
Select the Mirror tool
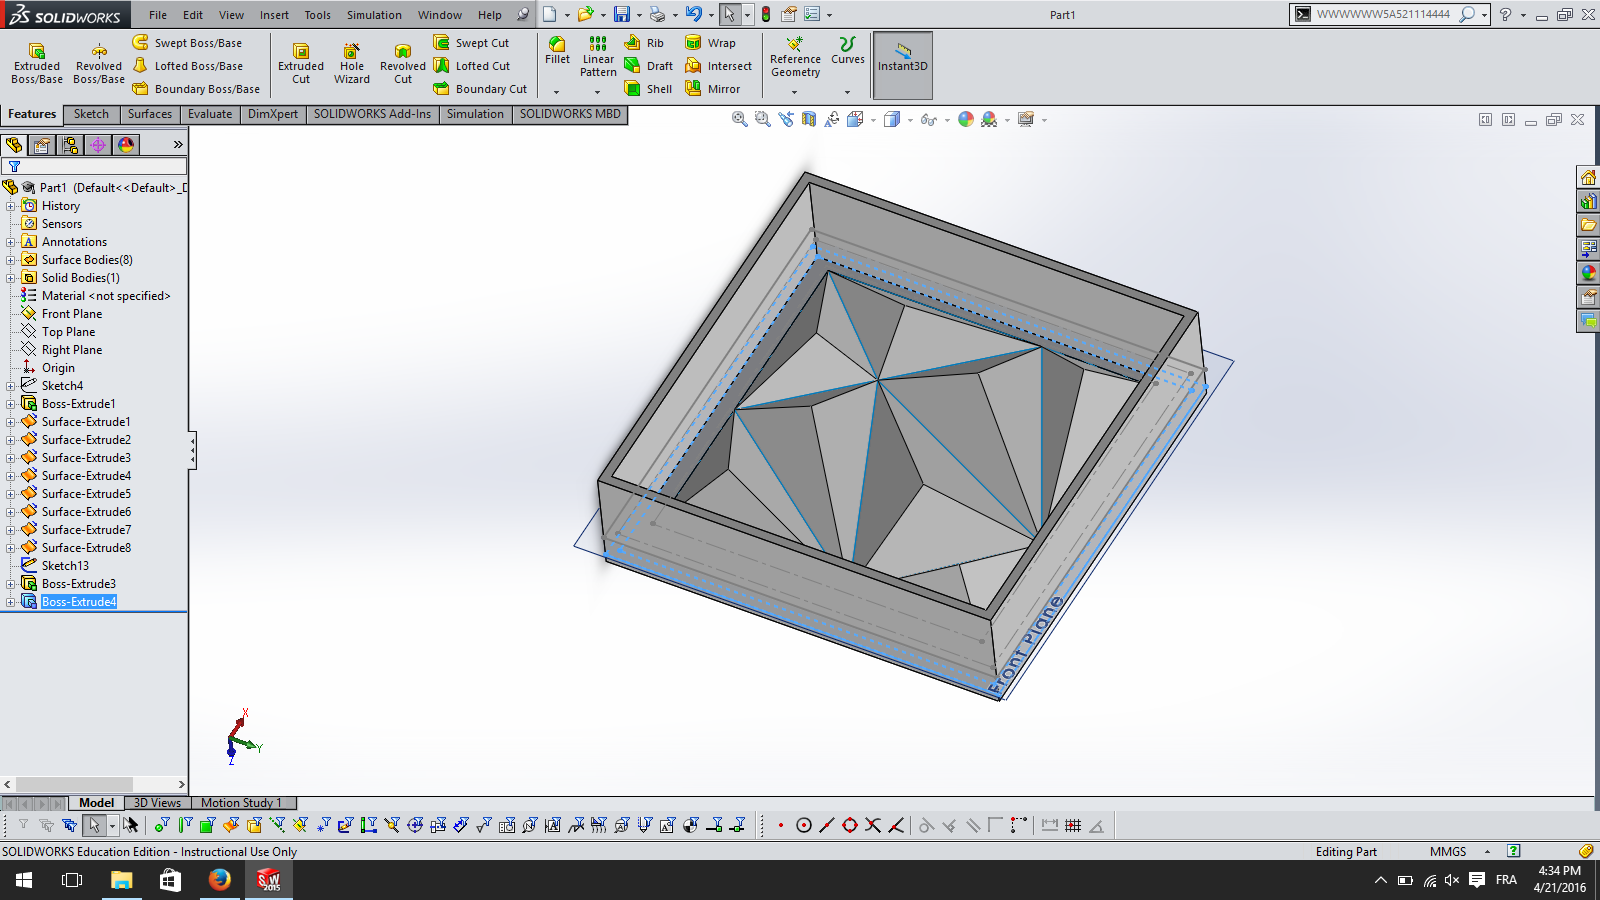[x=713, y=89]
